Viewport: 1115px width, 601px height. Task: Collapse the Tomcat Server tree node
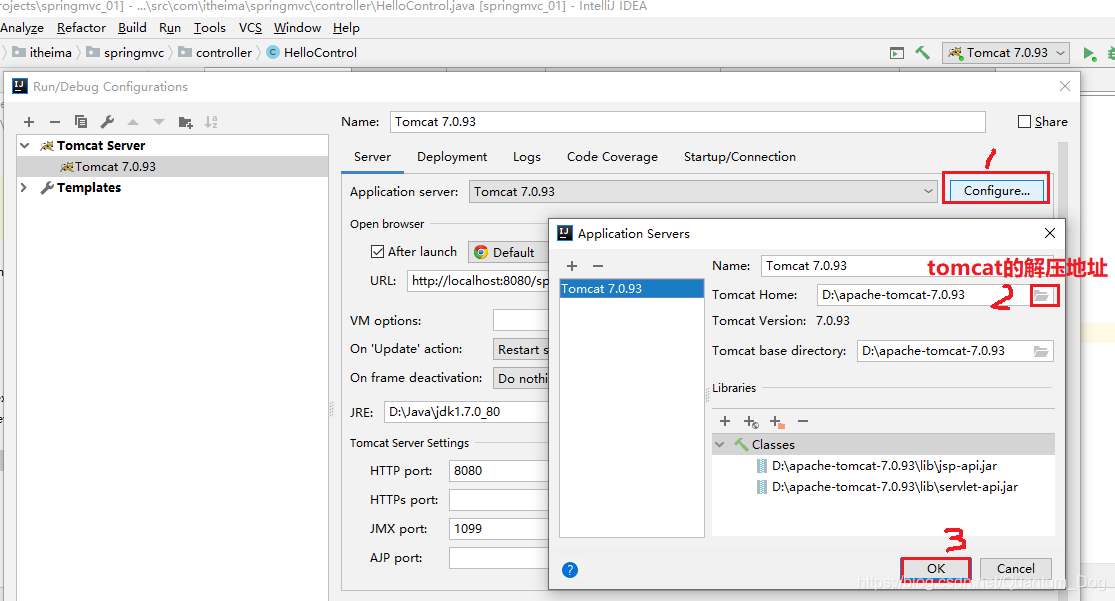pos(25,146)
